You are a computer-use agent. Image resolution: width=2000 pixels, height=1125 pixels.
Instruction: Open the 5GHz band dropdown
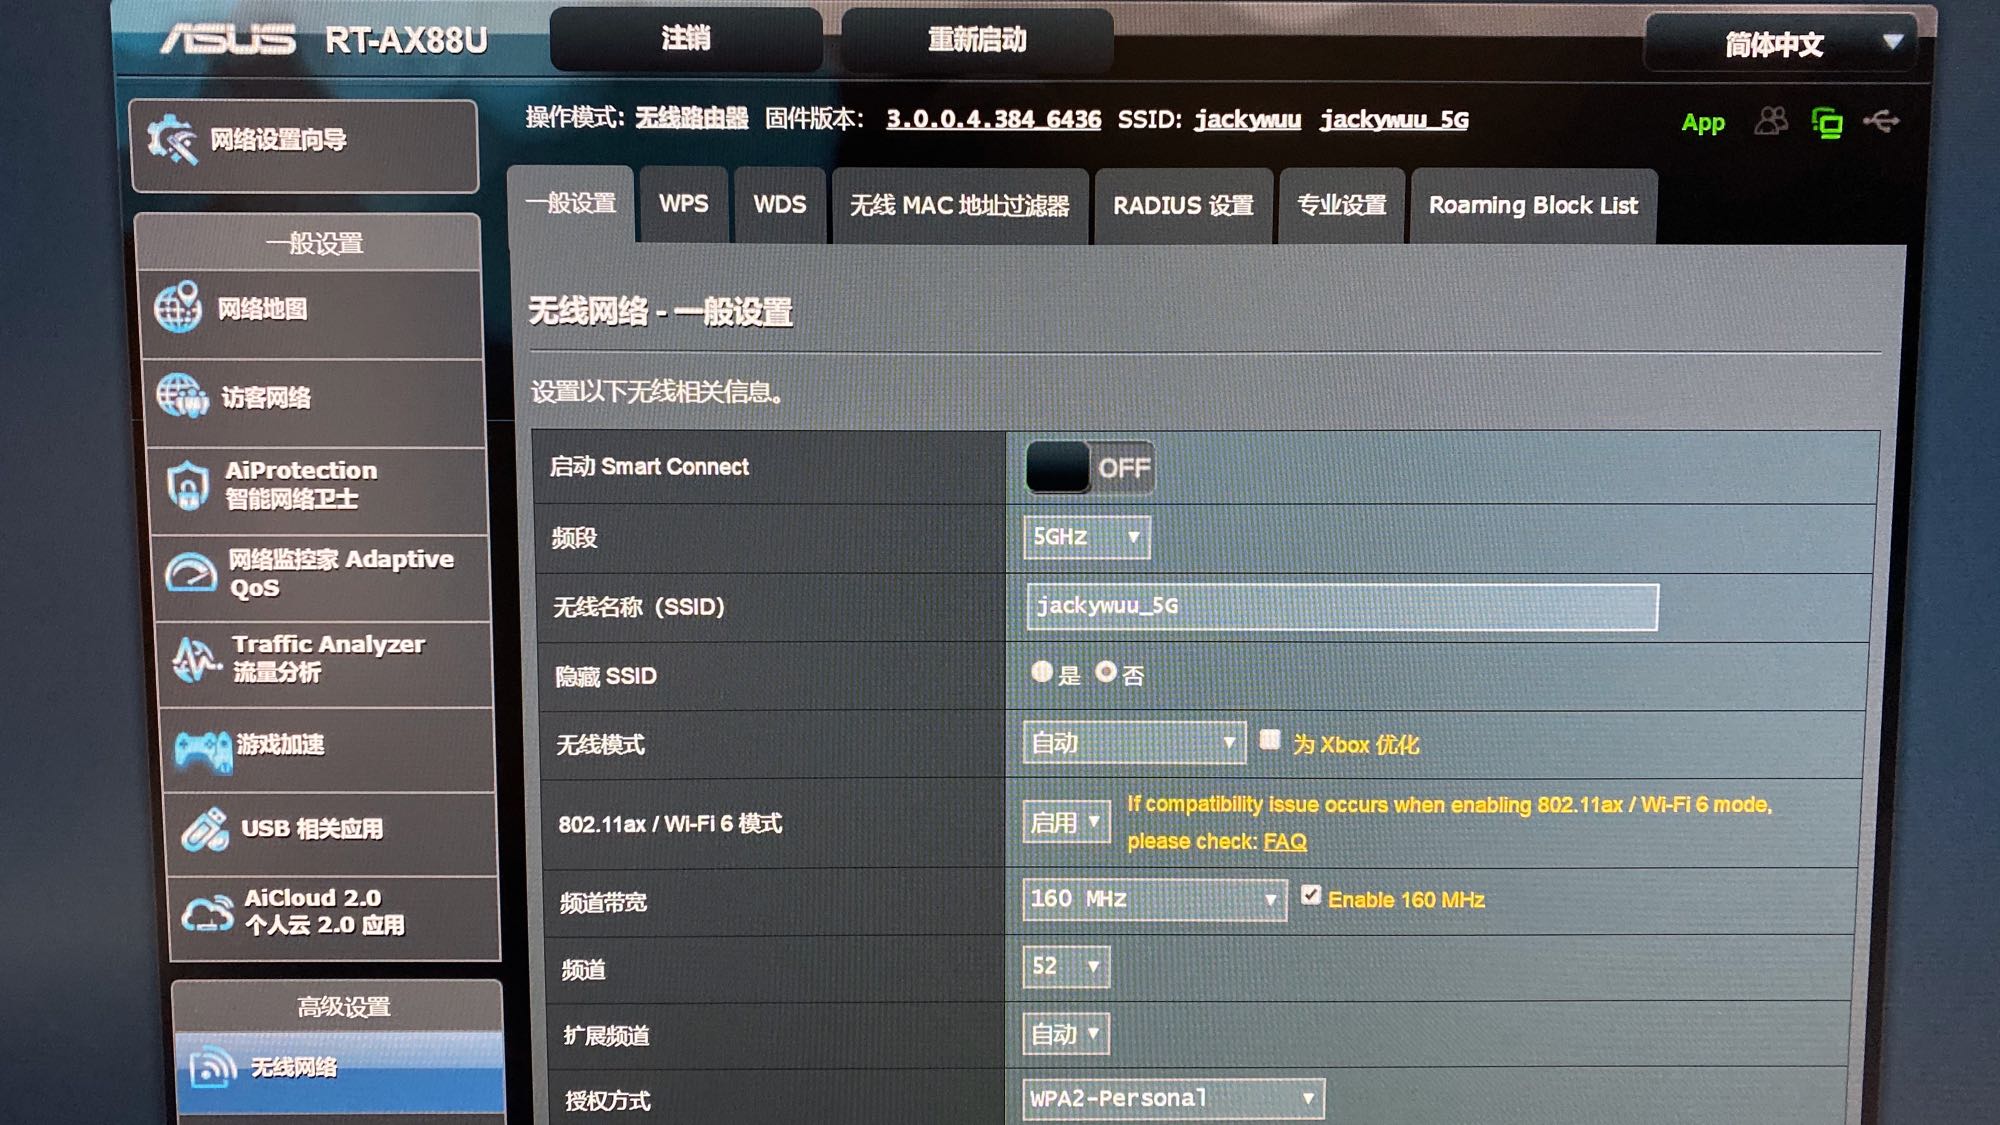click(1086, 537)
